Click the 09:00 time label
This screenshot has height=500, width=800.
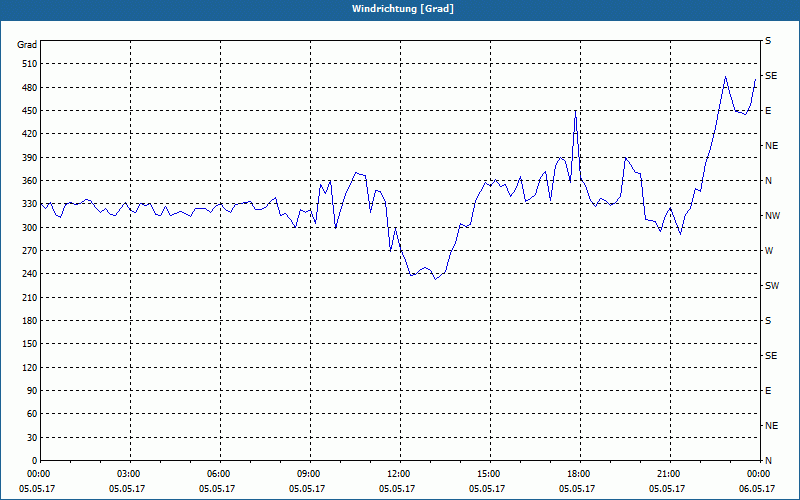311,474
